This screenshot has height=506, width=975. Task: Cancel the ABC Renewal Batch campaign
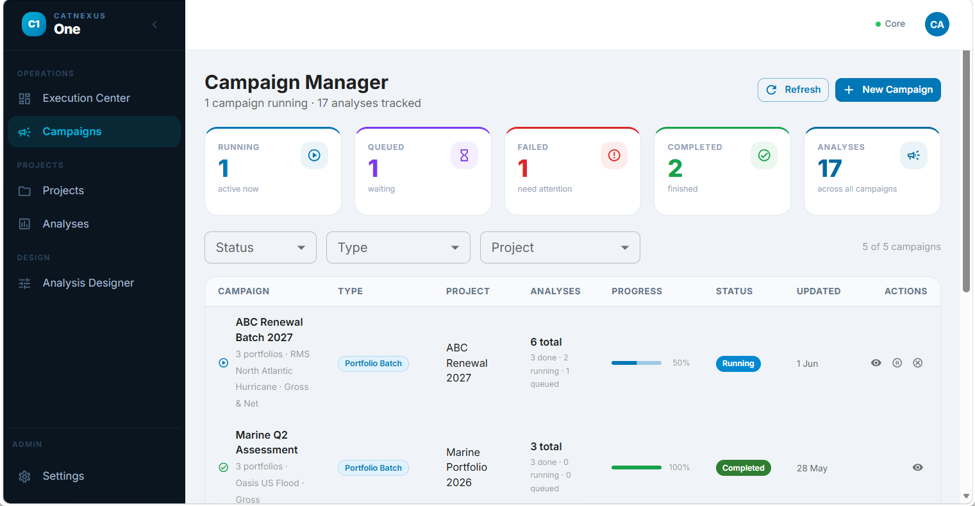coord(918,363)
